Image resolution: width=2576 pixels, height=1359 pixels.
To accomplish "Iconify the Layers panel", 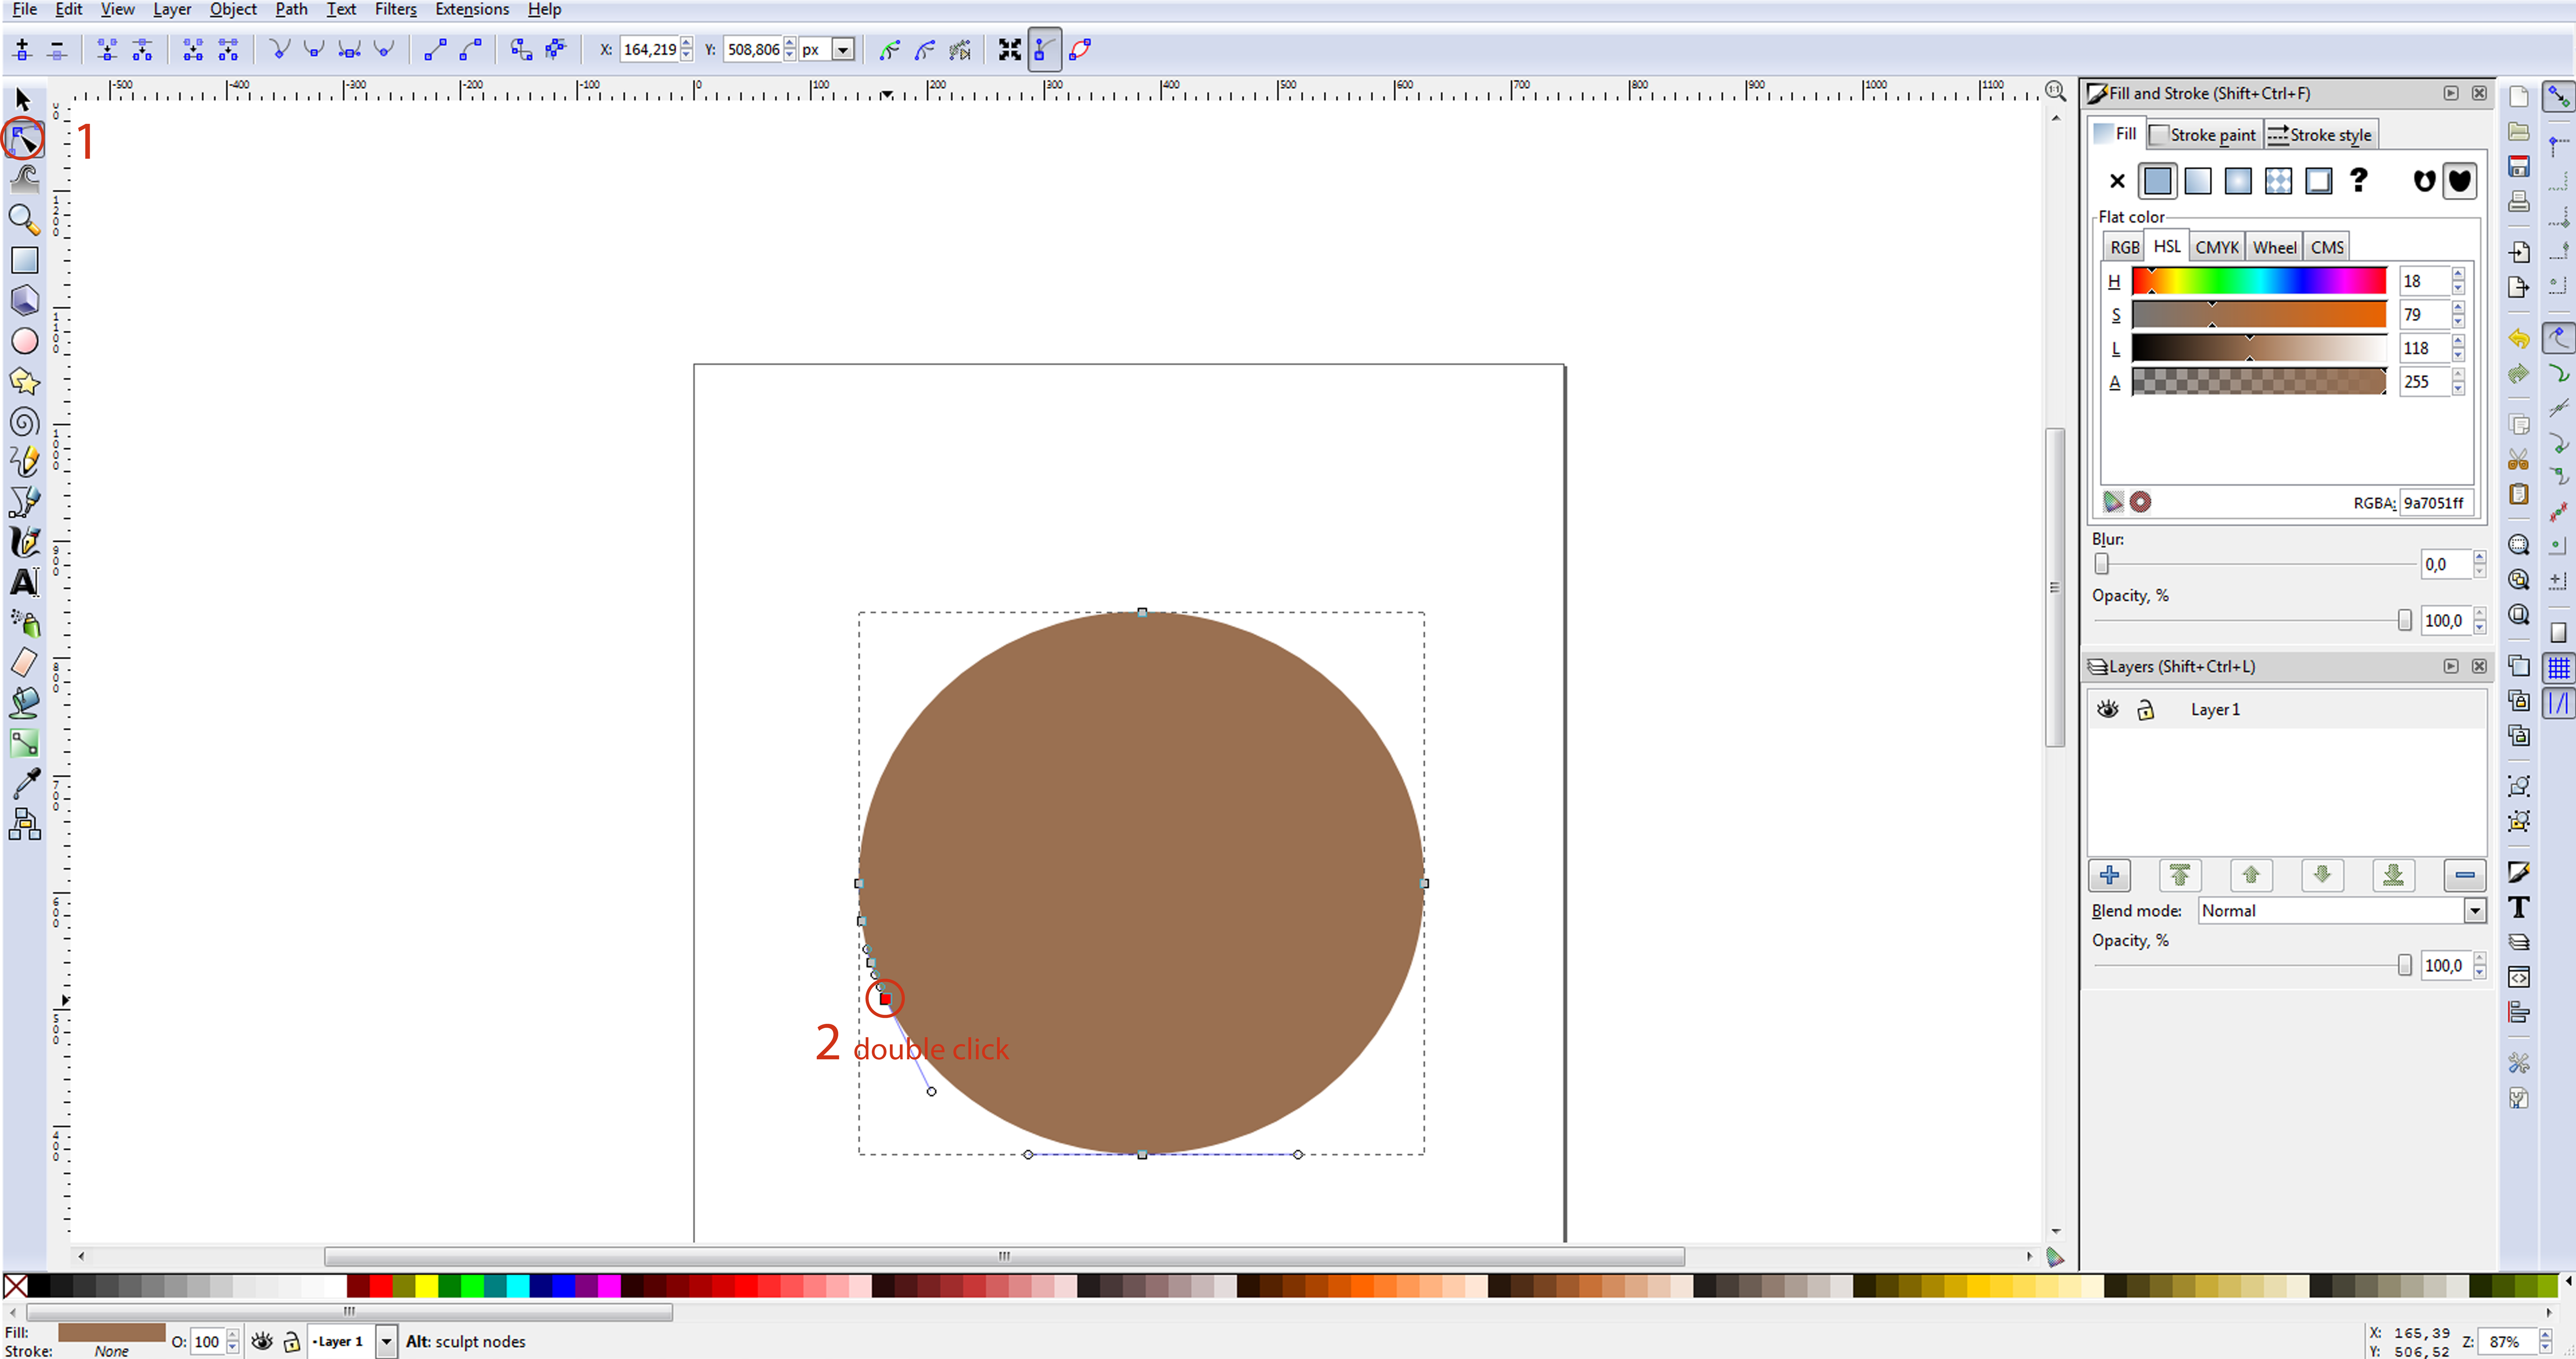I will (2451, 666).
